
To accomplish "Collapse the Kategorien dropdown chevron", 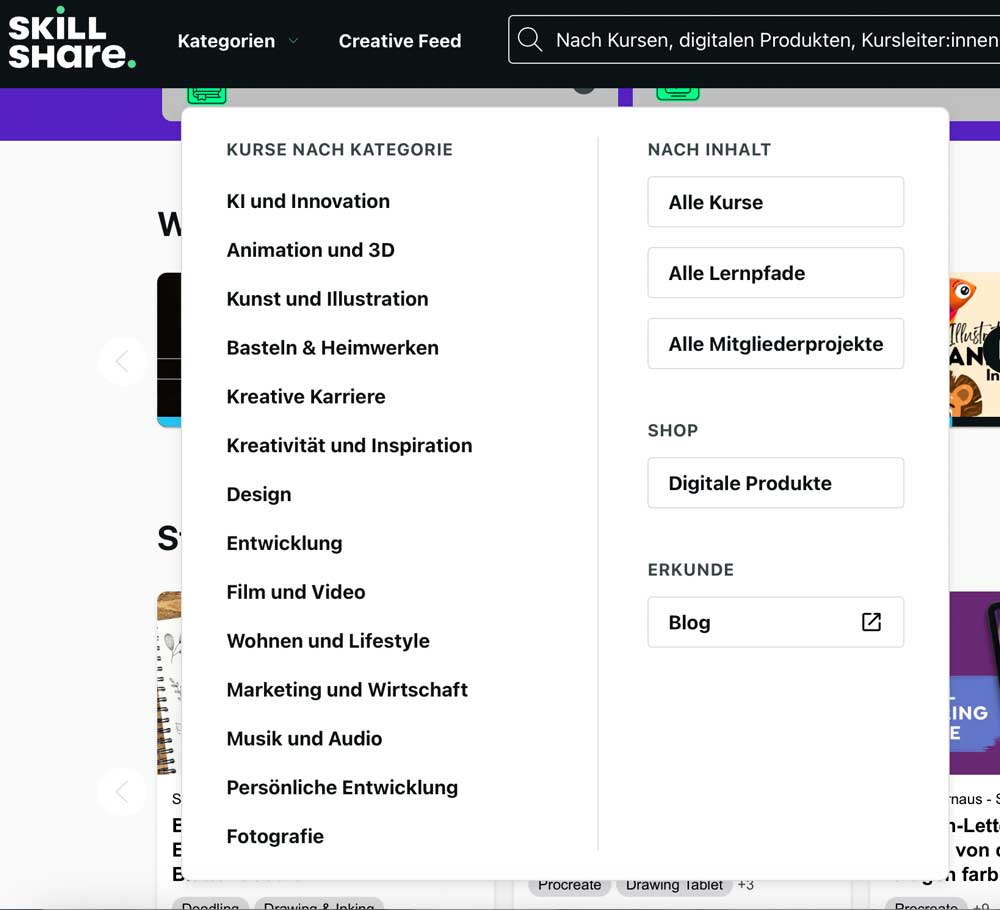I will pos(293,41).
